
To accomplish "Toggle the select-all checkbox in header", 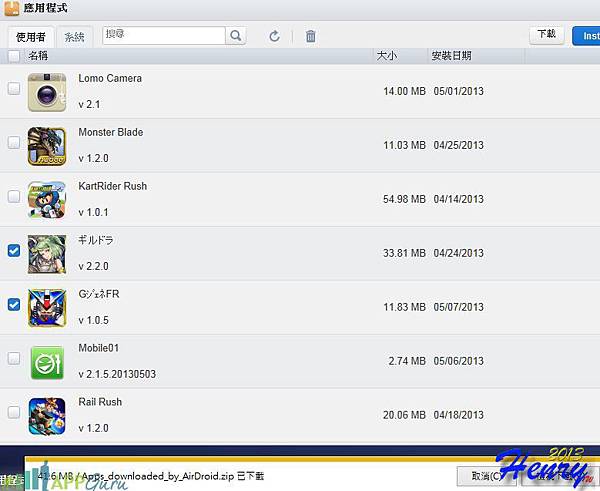I will tap(14, 56).
